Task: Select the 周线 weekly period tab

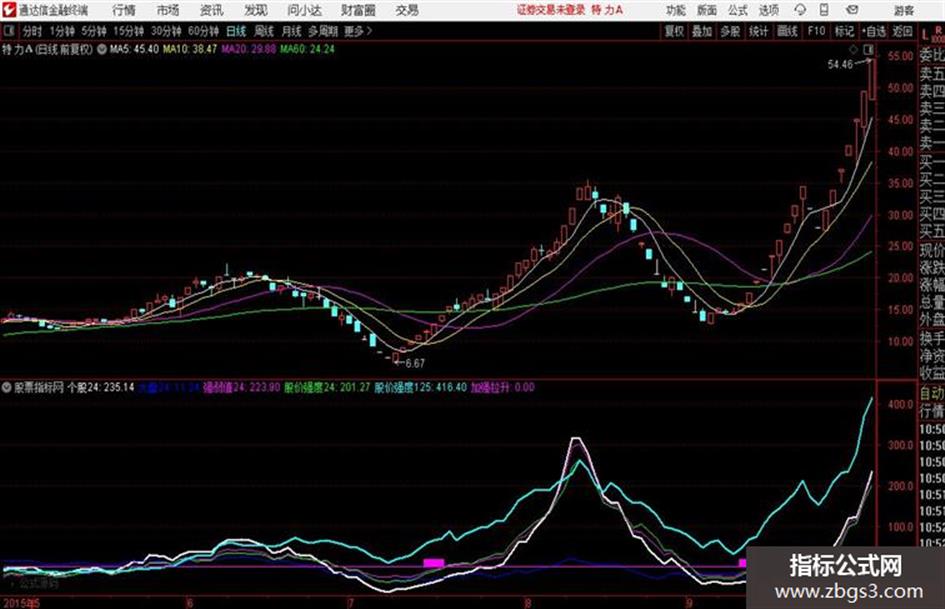Action: pos(264,31)
